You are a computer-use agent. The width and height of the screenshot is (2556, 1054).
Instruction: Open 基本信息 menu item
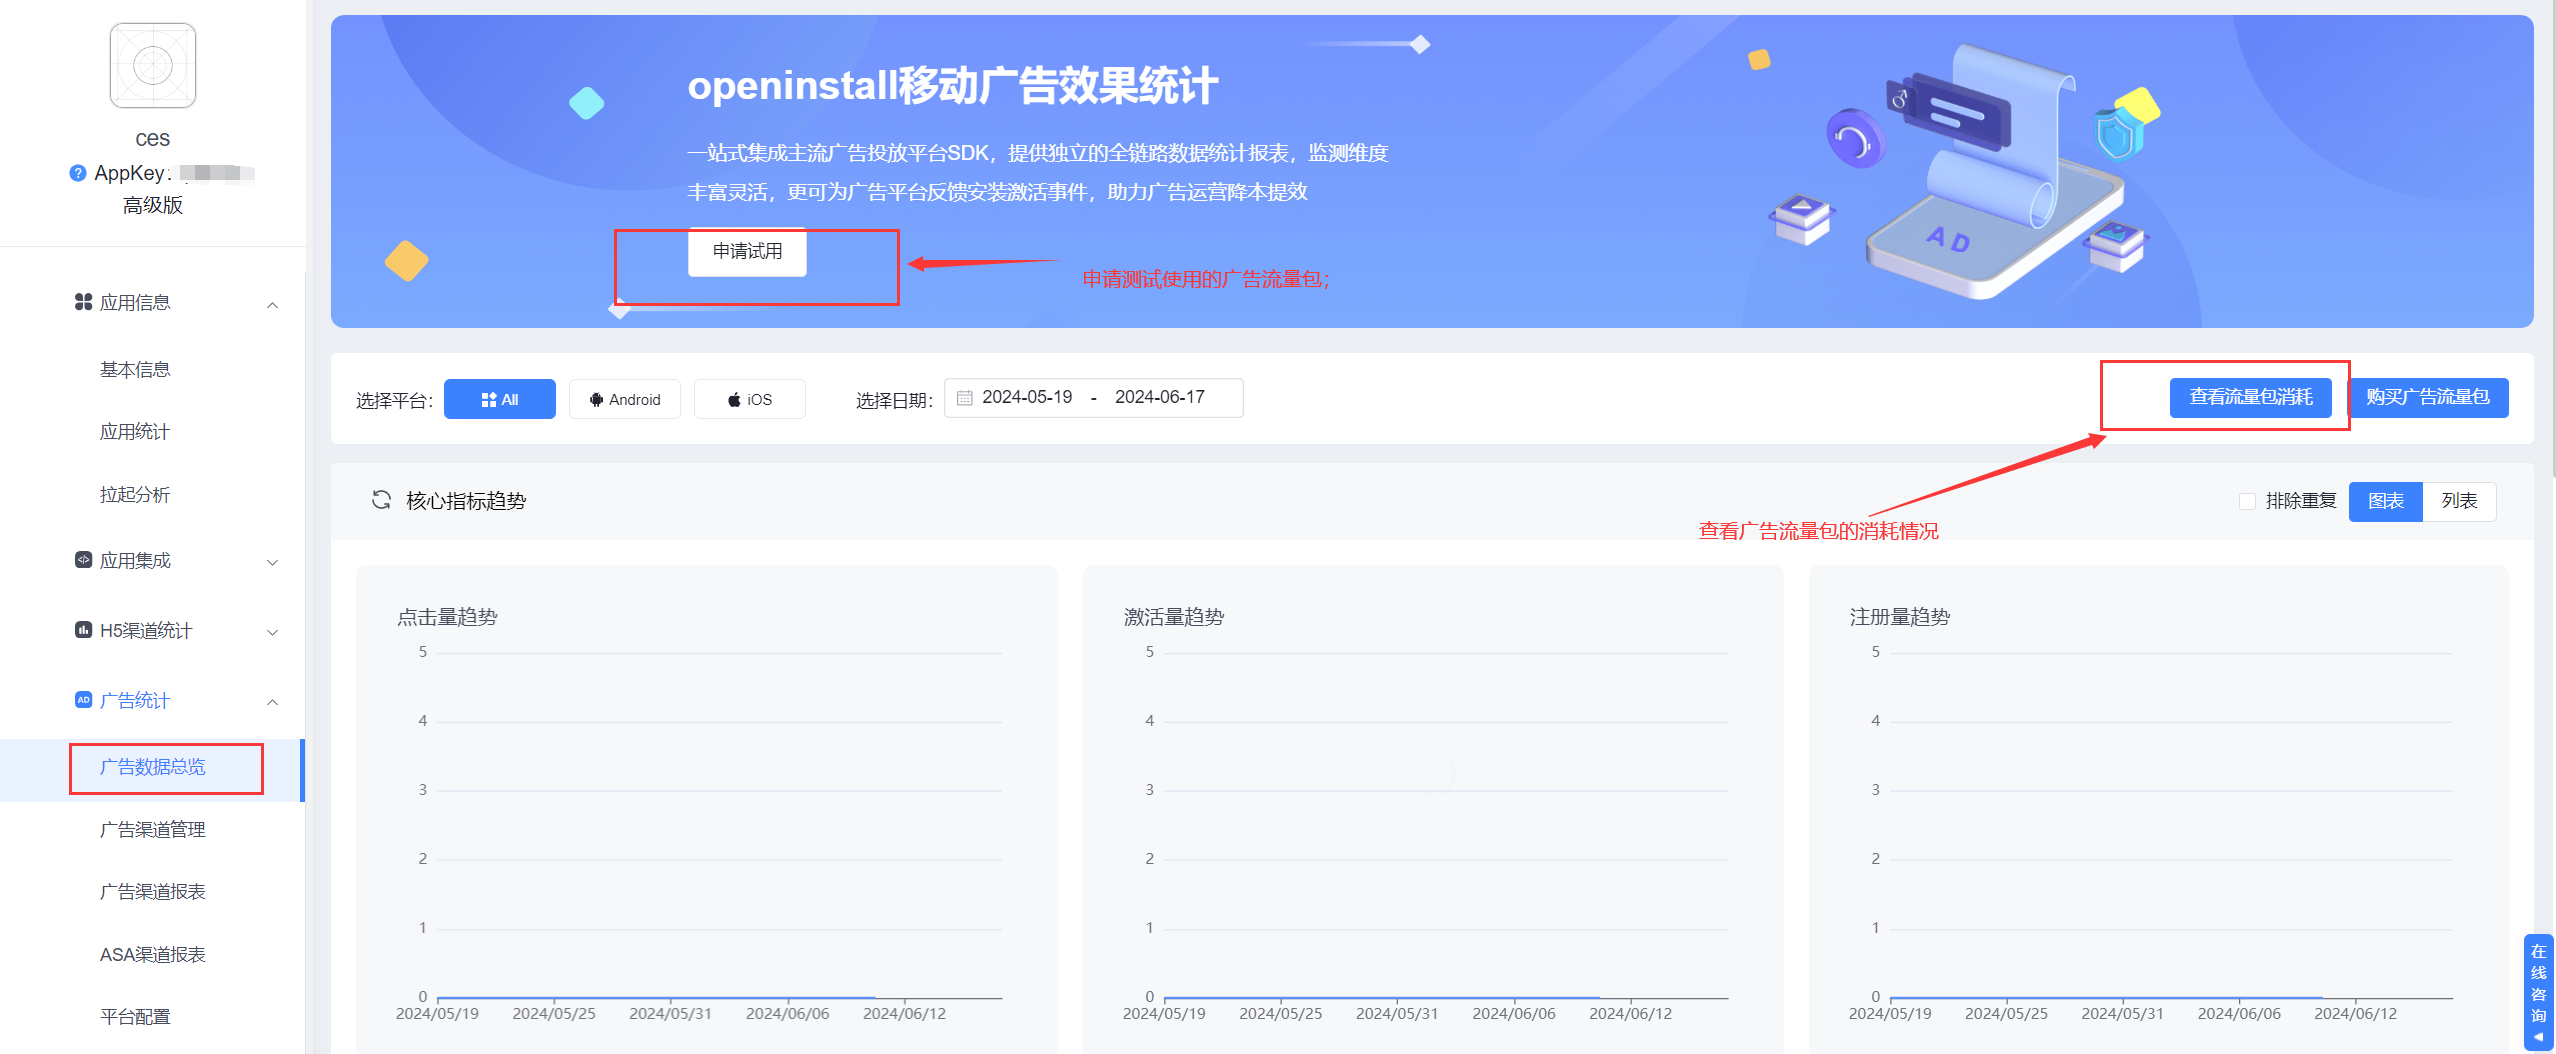point(135,370)
